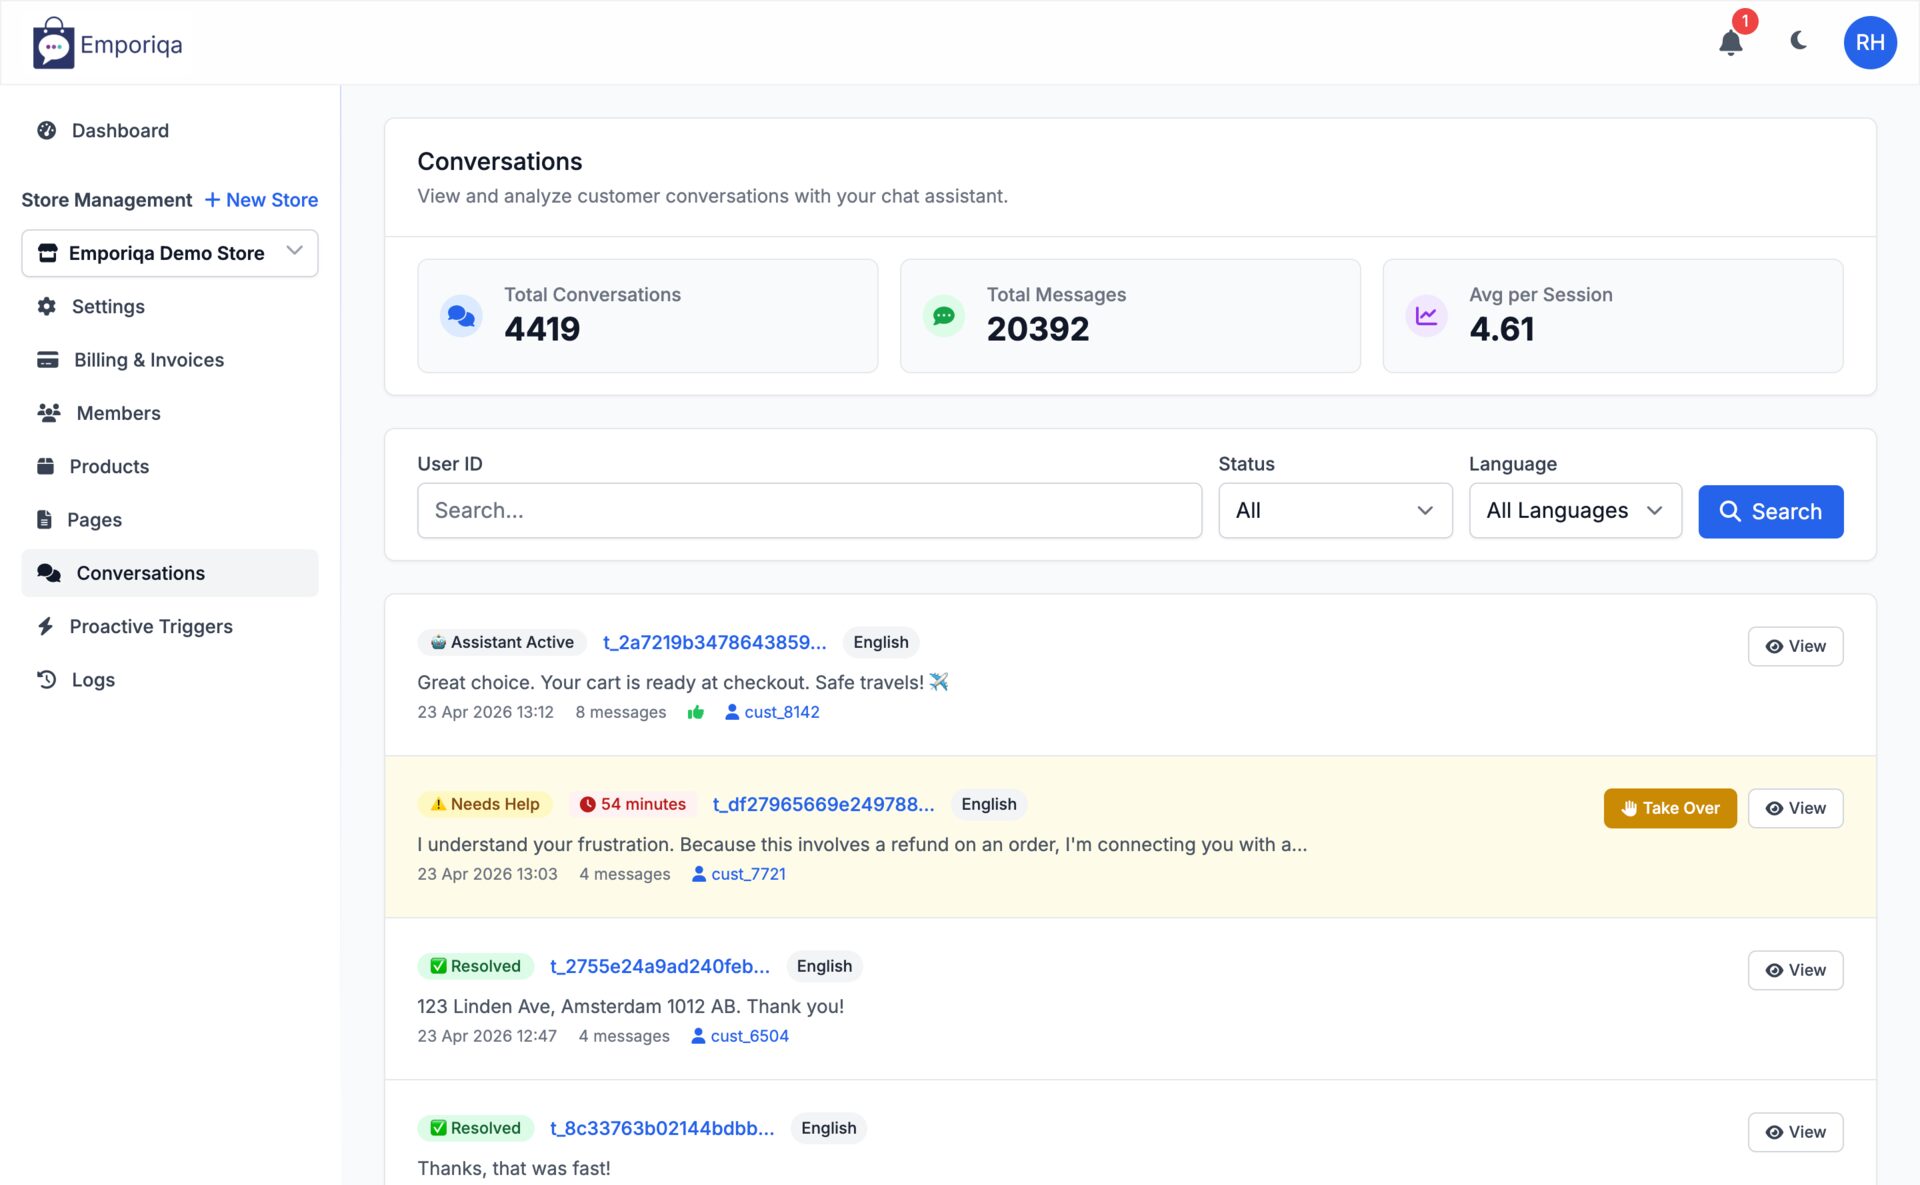1920x1185 pixels.
Task: Click the Take Over button
Action: (x=1669, y=808)
